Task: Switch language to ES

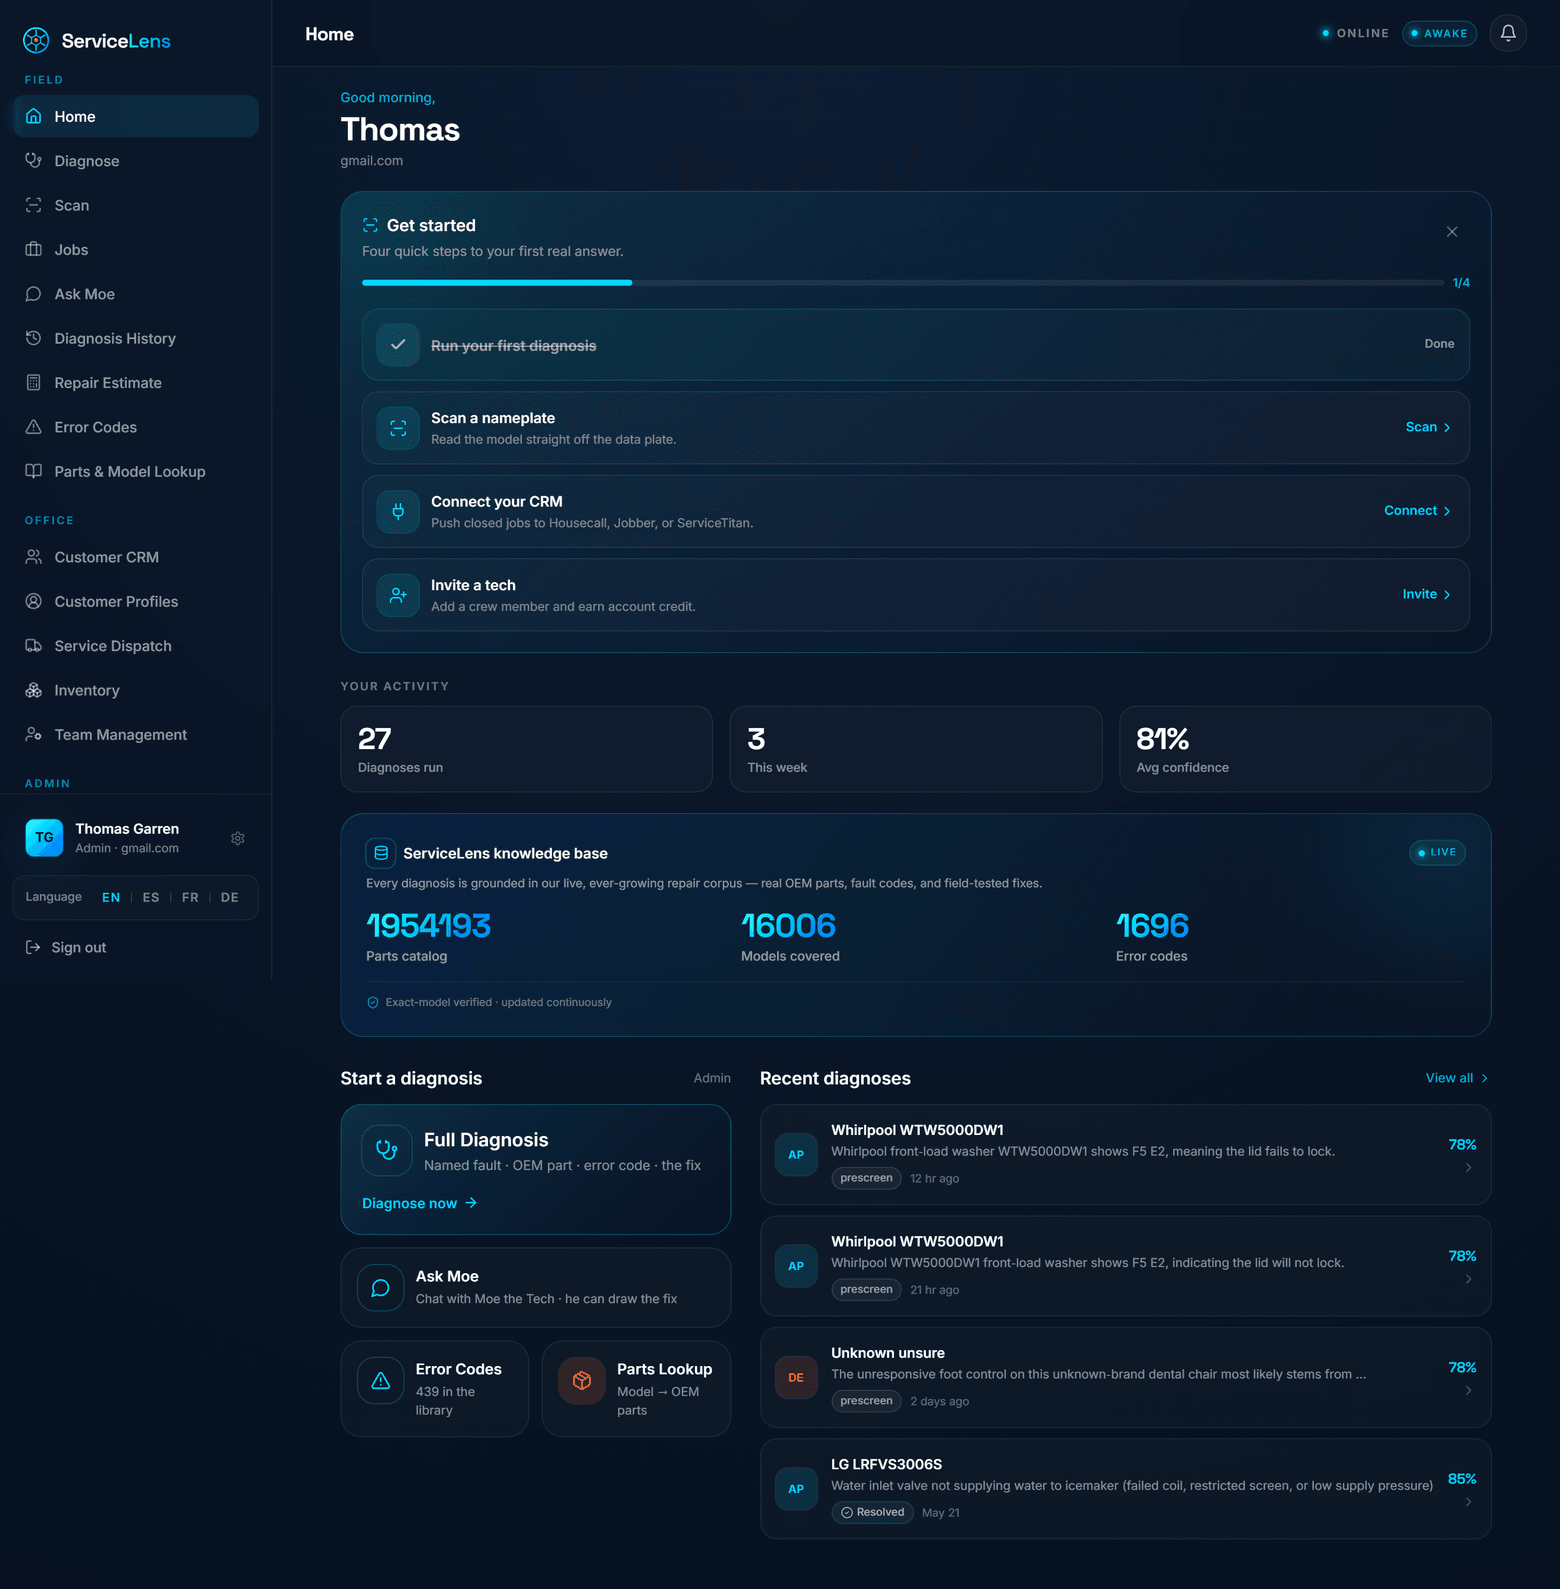Action: click(151, 897)
